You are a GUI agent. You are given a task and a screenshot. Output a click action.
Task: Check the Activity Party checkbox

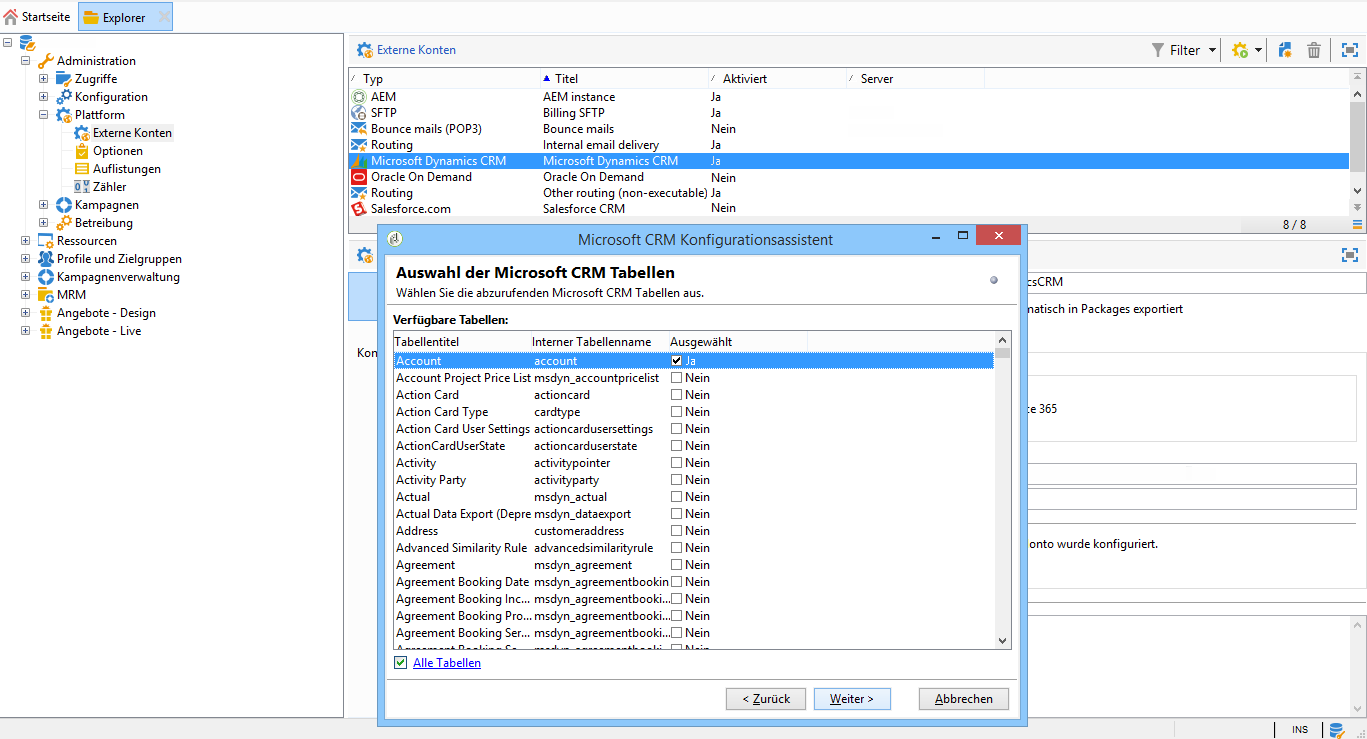(x=677, y=480)
